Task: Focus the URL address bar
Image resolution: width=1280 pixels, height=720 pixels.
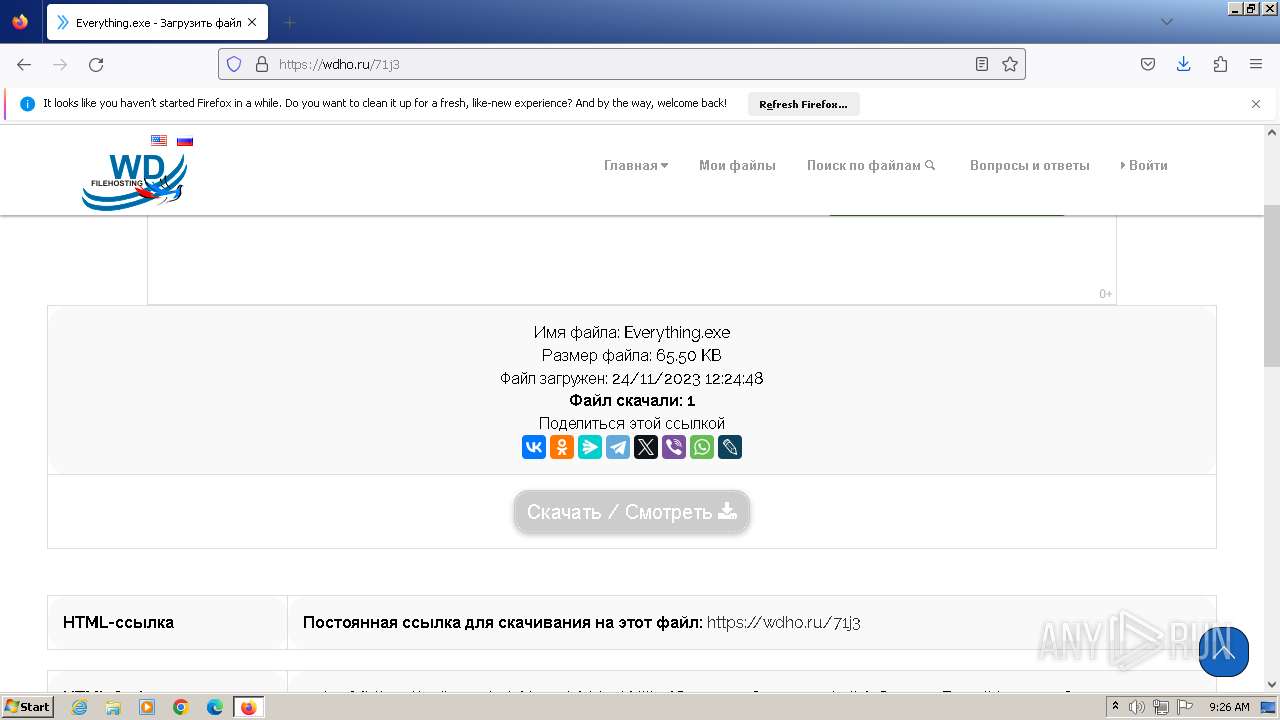Action: tap(620, 64)
